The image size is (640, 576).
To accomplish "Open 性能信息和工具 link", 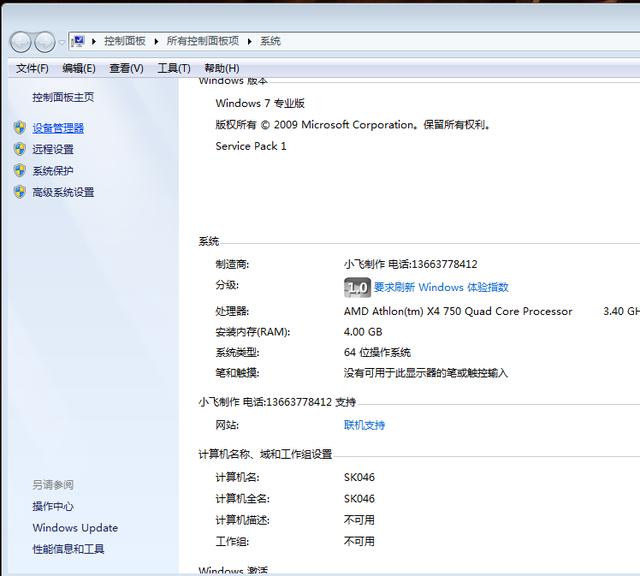I will pos(68,549).
